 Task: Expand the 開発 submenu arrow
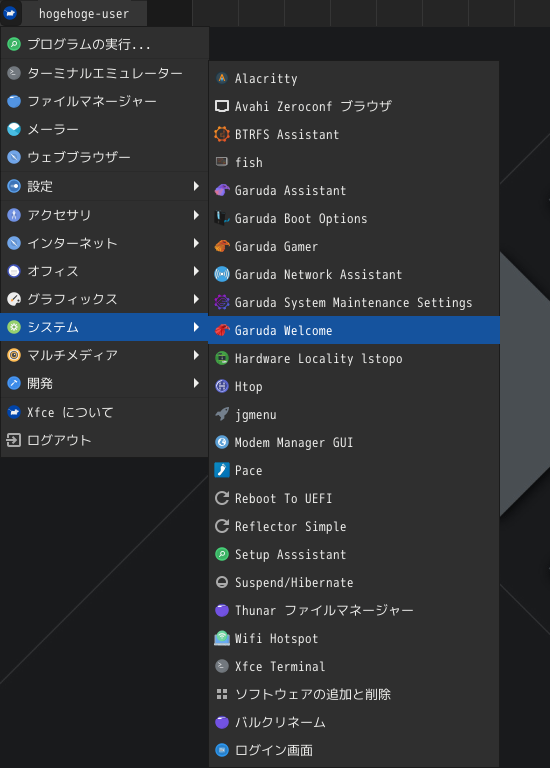196,383
